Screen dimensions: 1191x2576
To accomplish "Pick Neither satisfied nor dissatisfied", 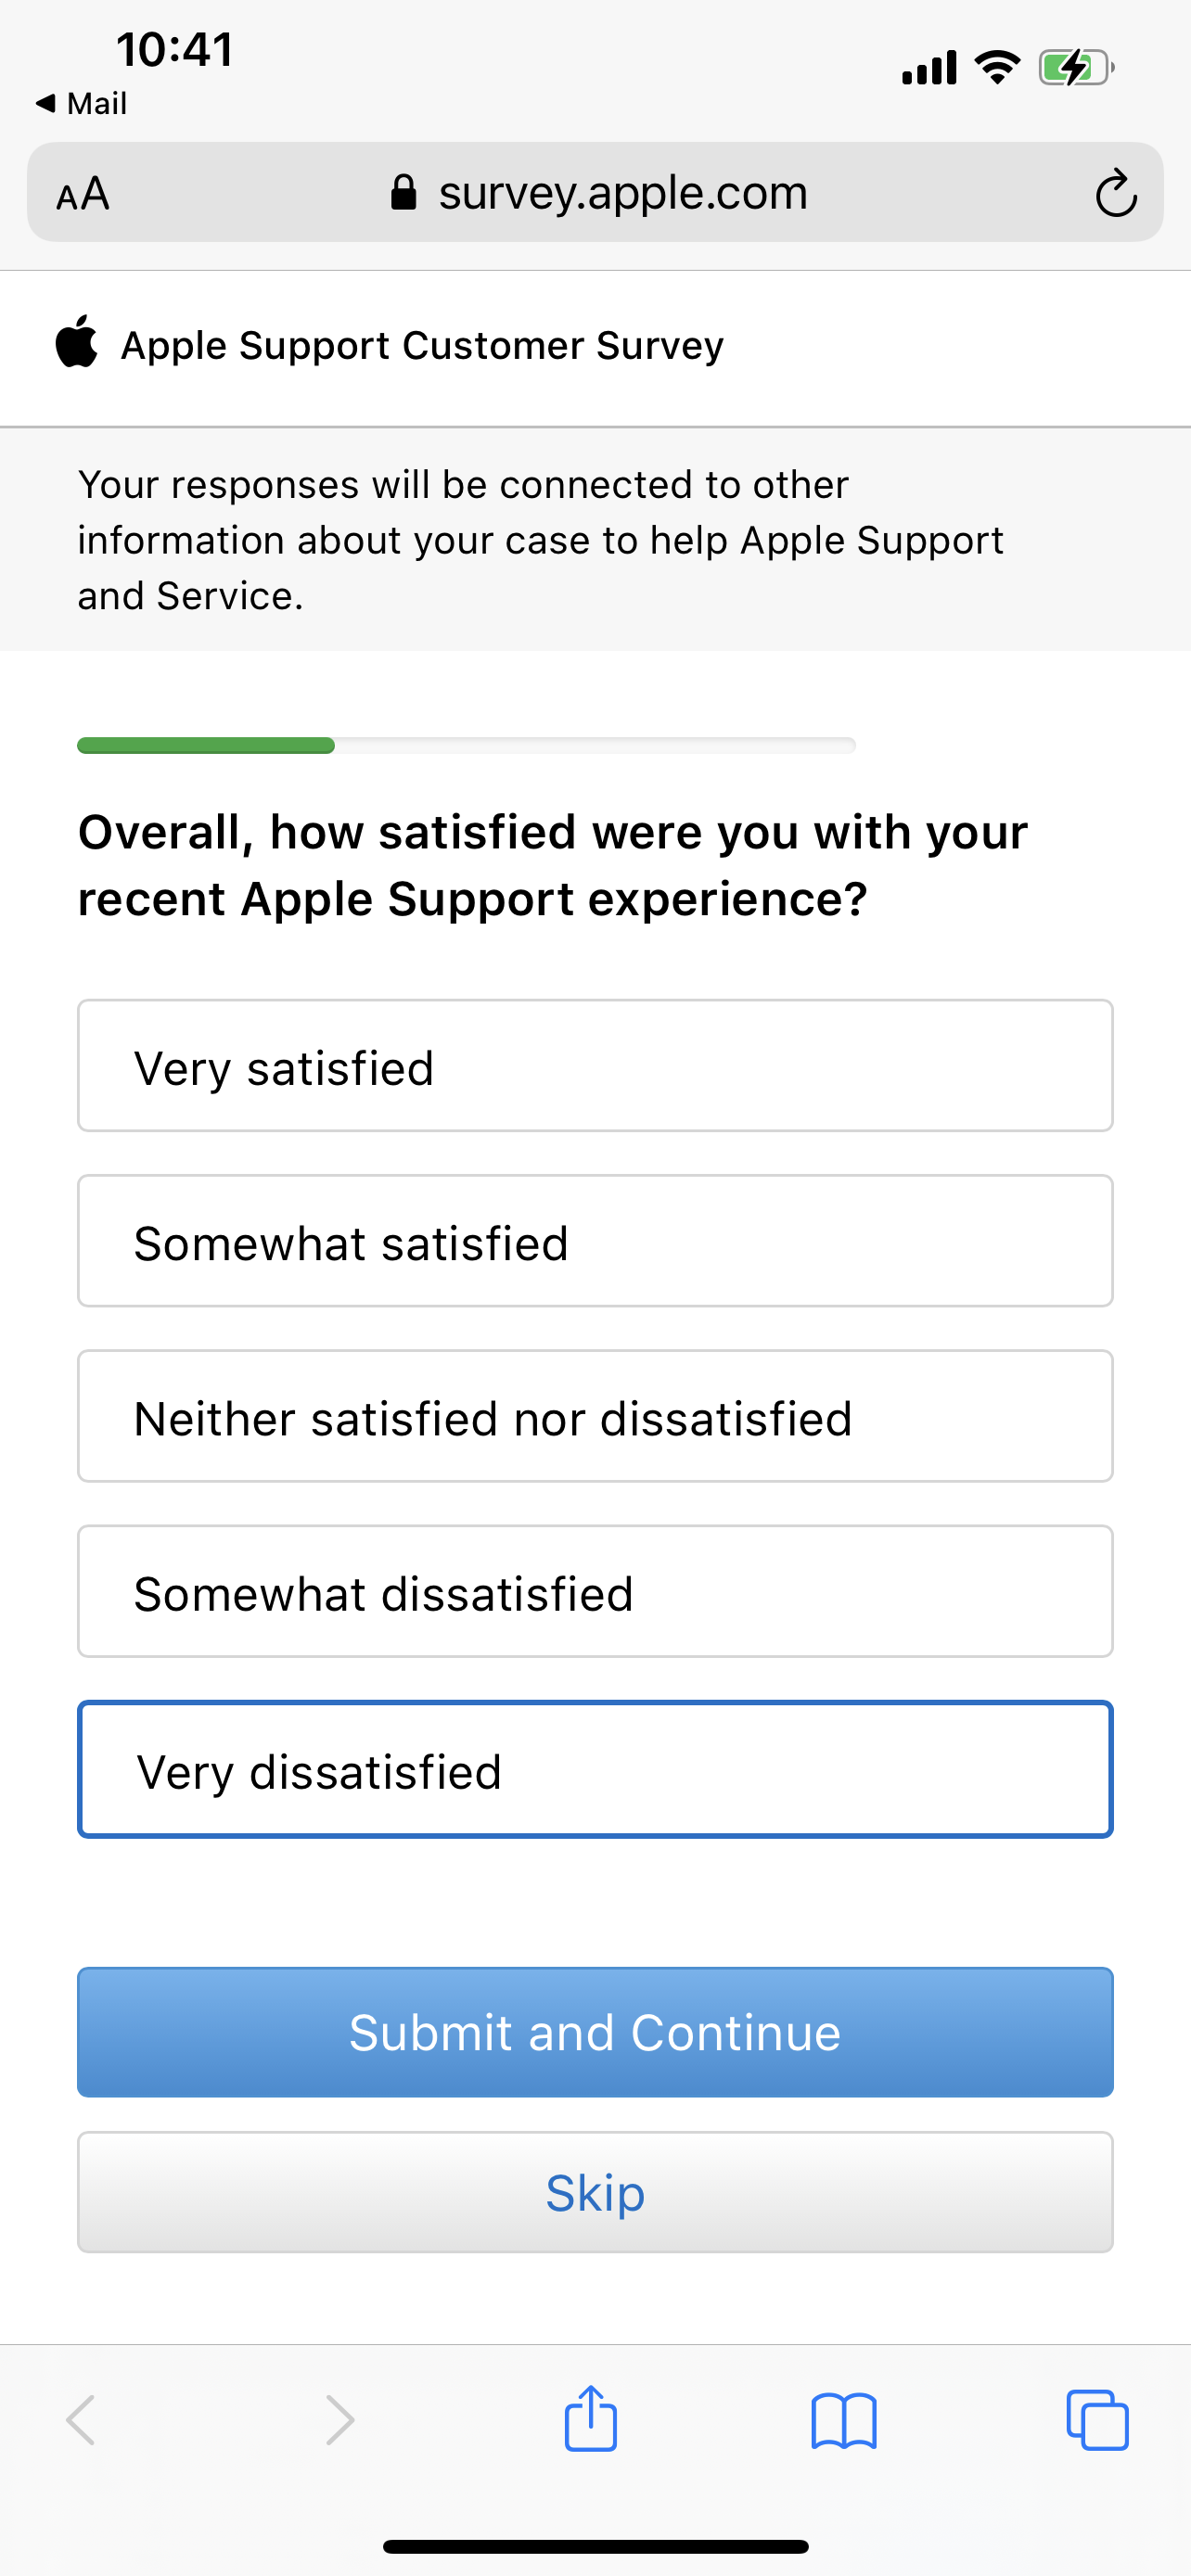I will click(595, 1416).
